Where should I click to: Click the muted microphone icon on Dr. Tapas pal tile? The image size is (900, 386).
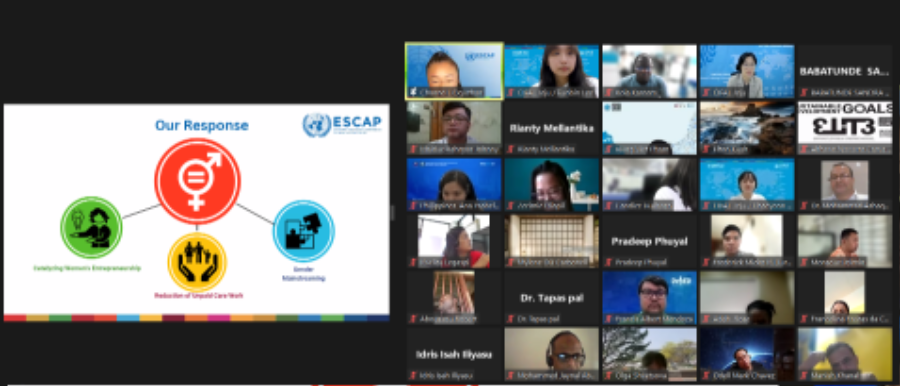point(510,319)
